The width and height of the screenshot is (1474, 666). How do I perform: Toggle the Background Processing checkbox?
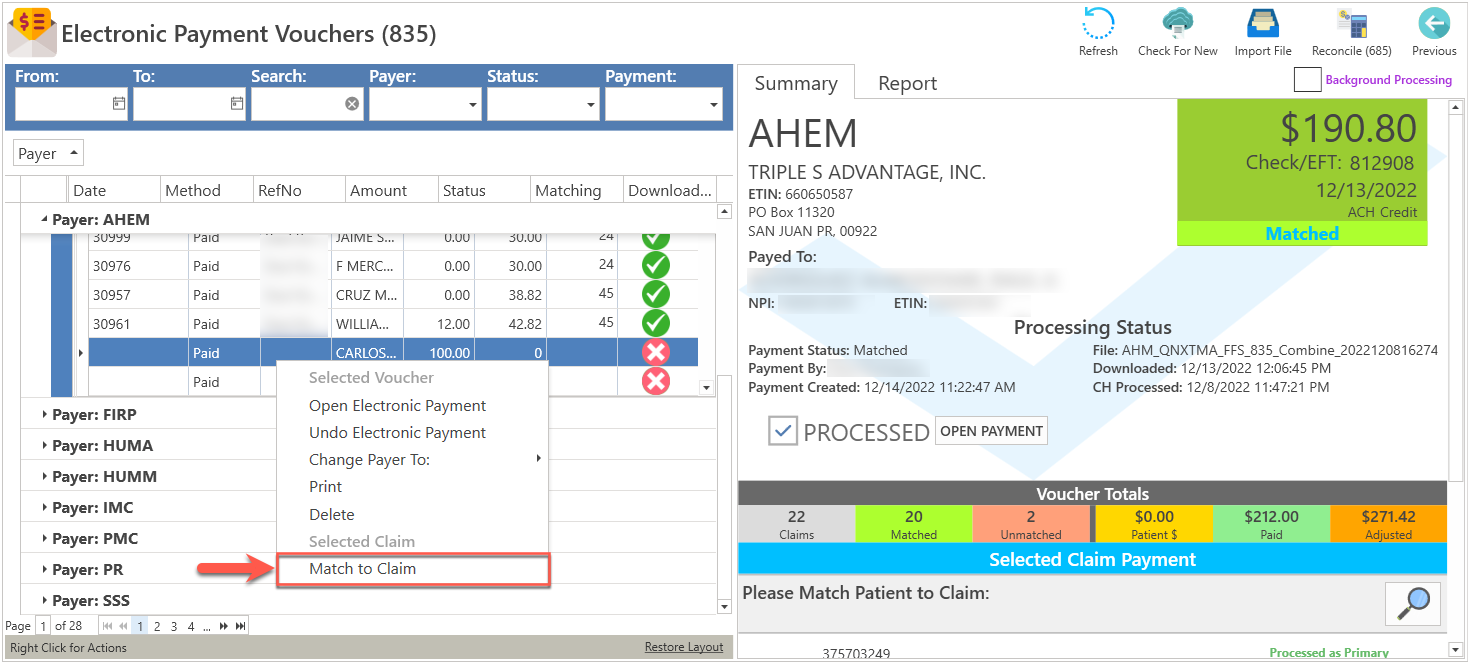pyautogui.click(x=1307, y=80)
